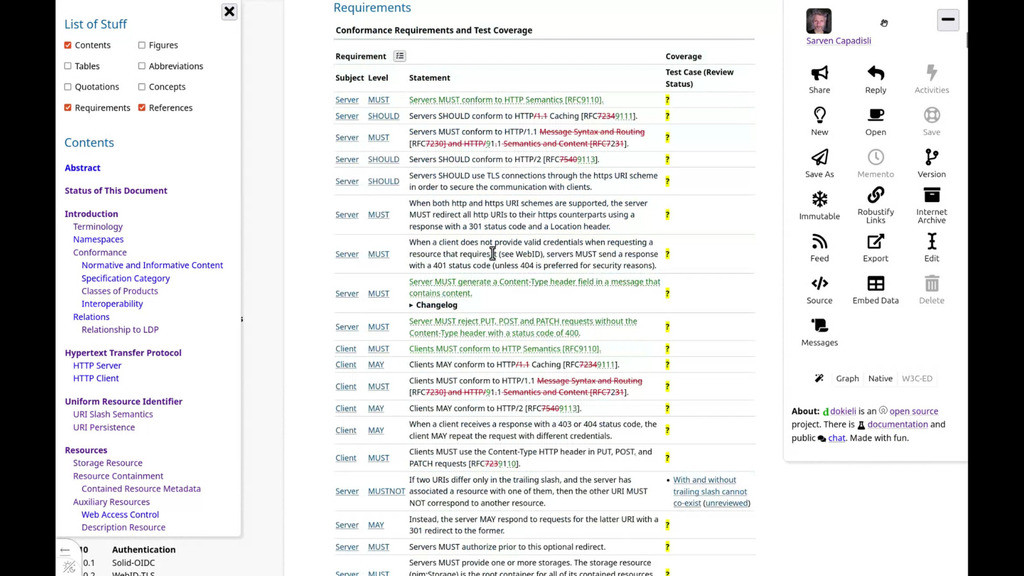This screenshot has width=1024, height=576.
Task: Open the Activities lightning icon
Action: [931, 72]
